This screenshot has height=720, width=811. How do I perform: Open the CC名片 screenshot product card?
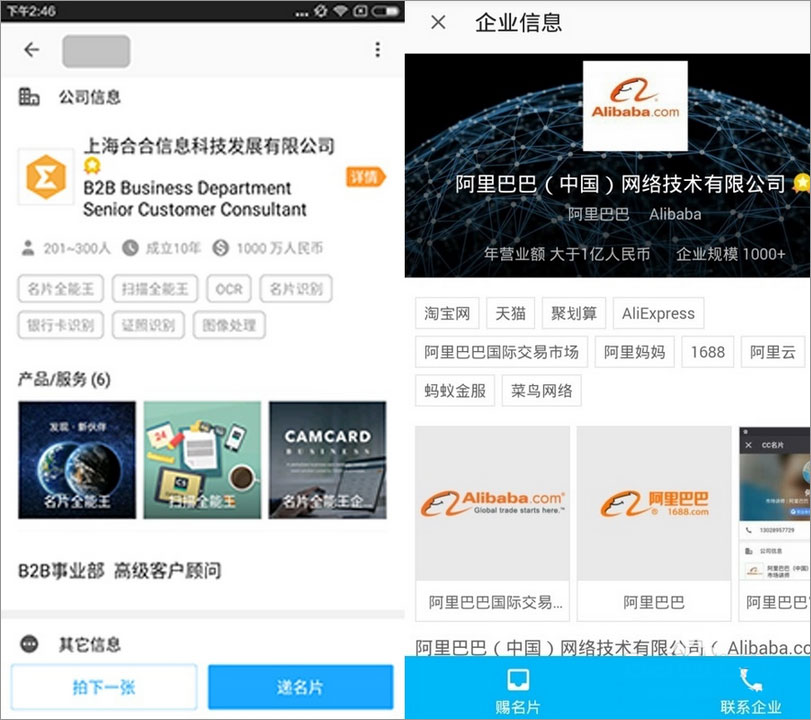pos(775,523)
